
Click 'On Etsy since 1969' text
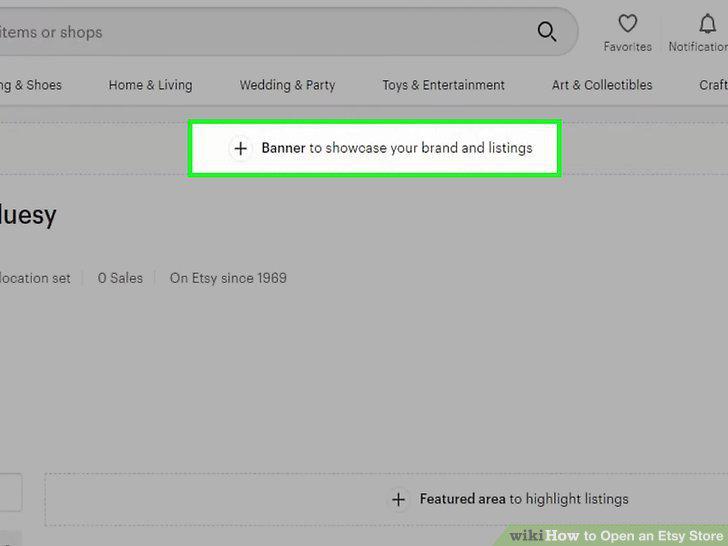coord(228,278)
